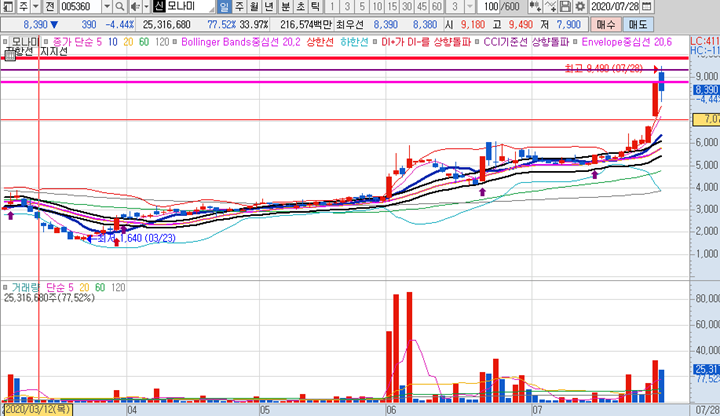This screenshot has height=416, width=720.
Task: Click the marker box before Bollinger Bands
Action: tap(174, 42)
